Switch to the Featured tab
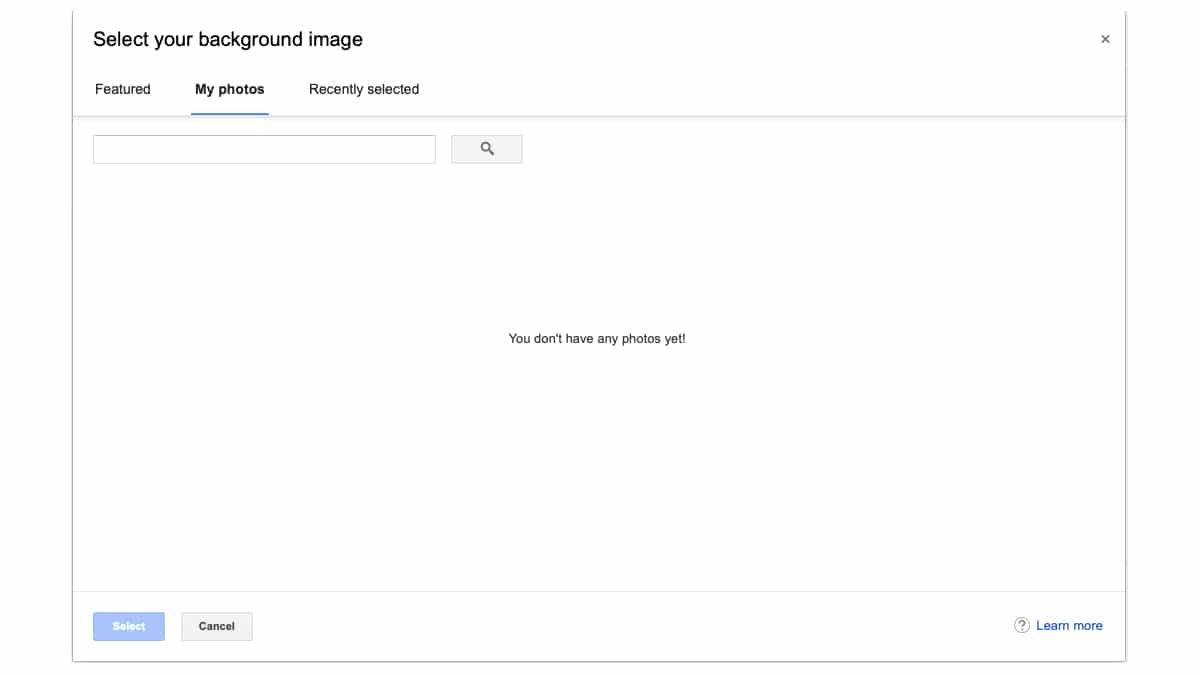This screenshot has height=675, width=1200. [x=122, y=89]
